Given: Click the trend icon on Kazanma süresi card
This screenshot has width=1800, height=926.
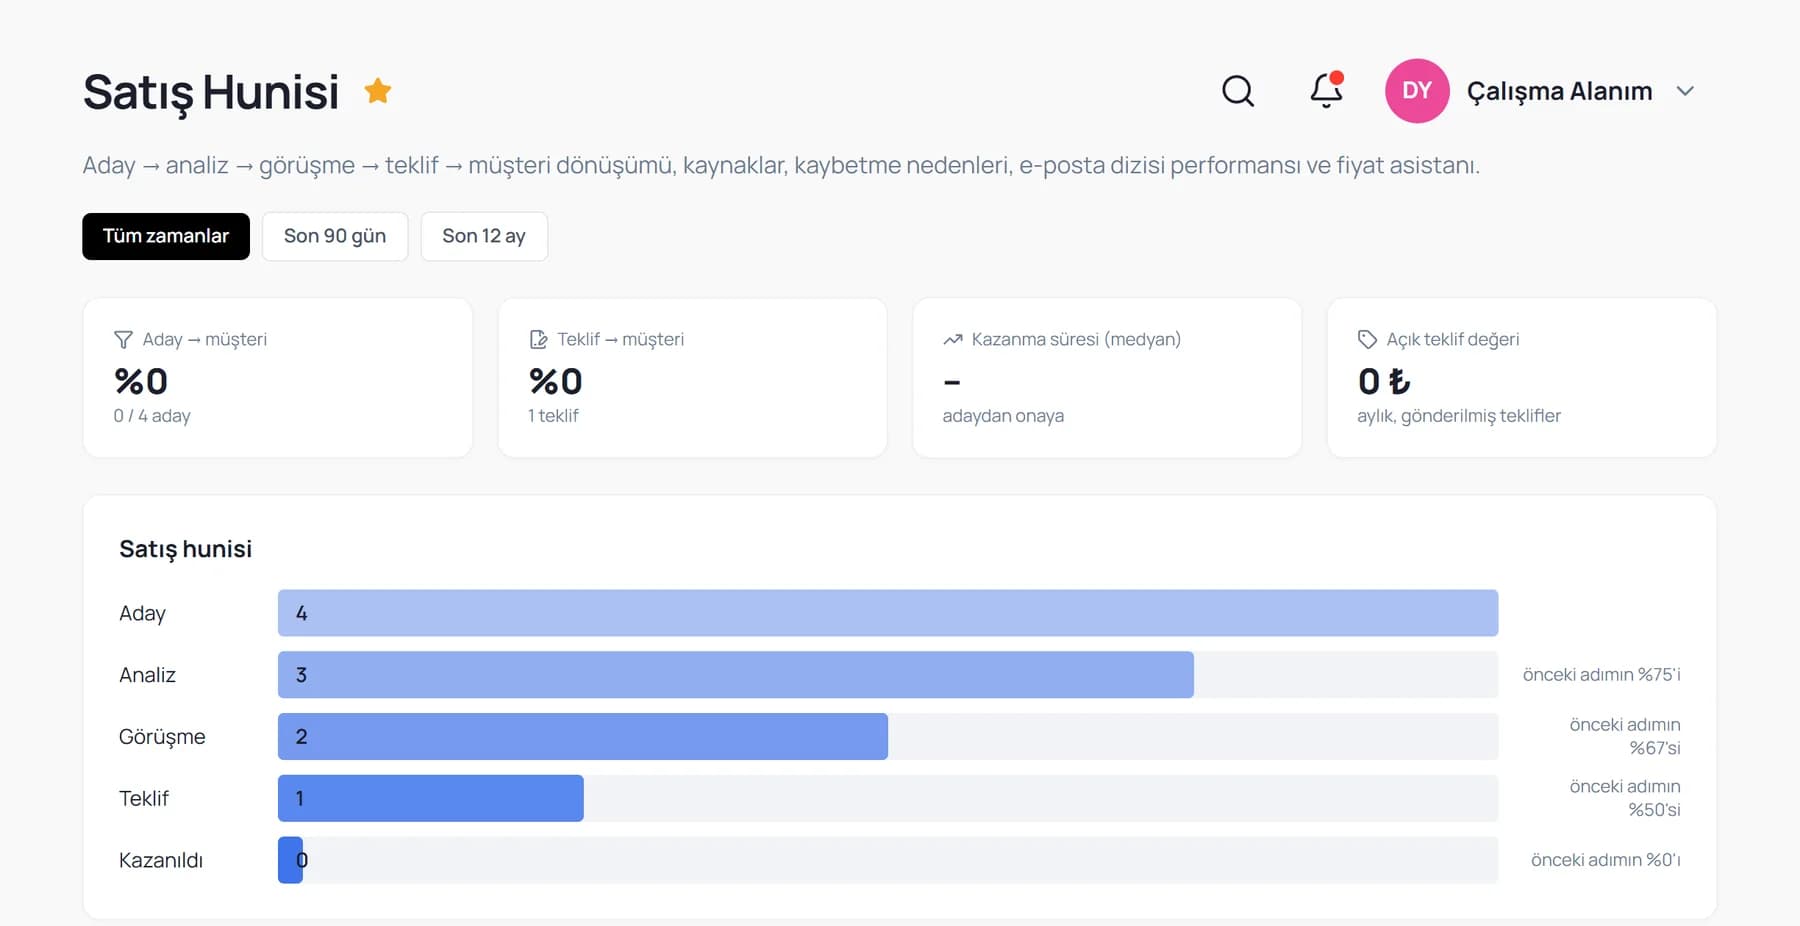Looking at the screenshot, I should pos(952,340).
